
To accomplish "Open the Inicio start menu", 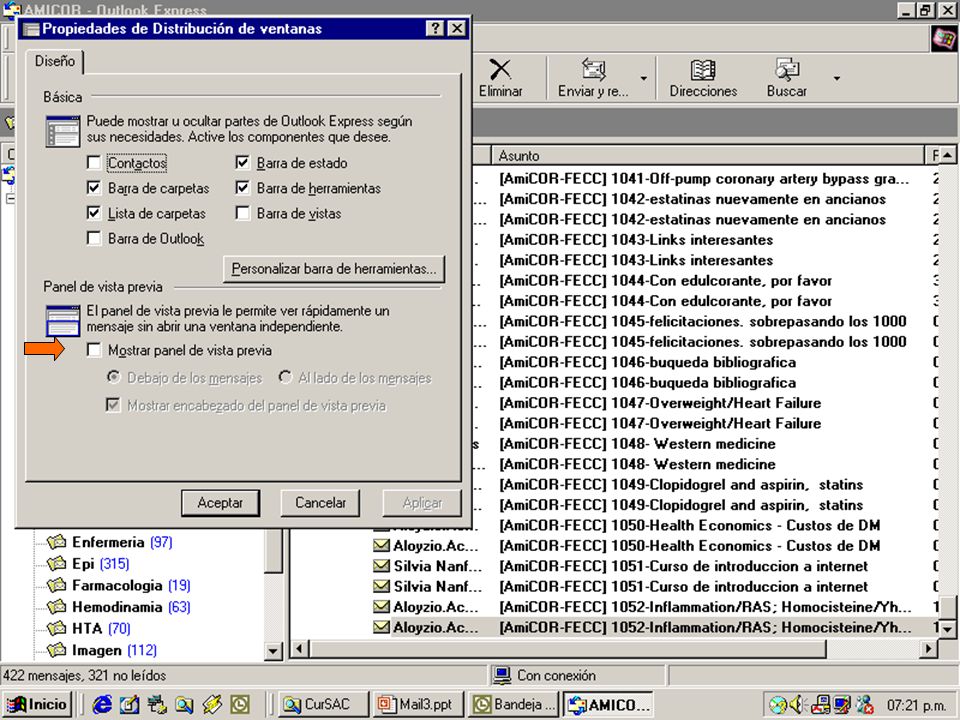I will click(x=37, y=705).
